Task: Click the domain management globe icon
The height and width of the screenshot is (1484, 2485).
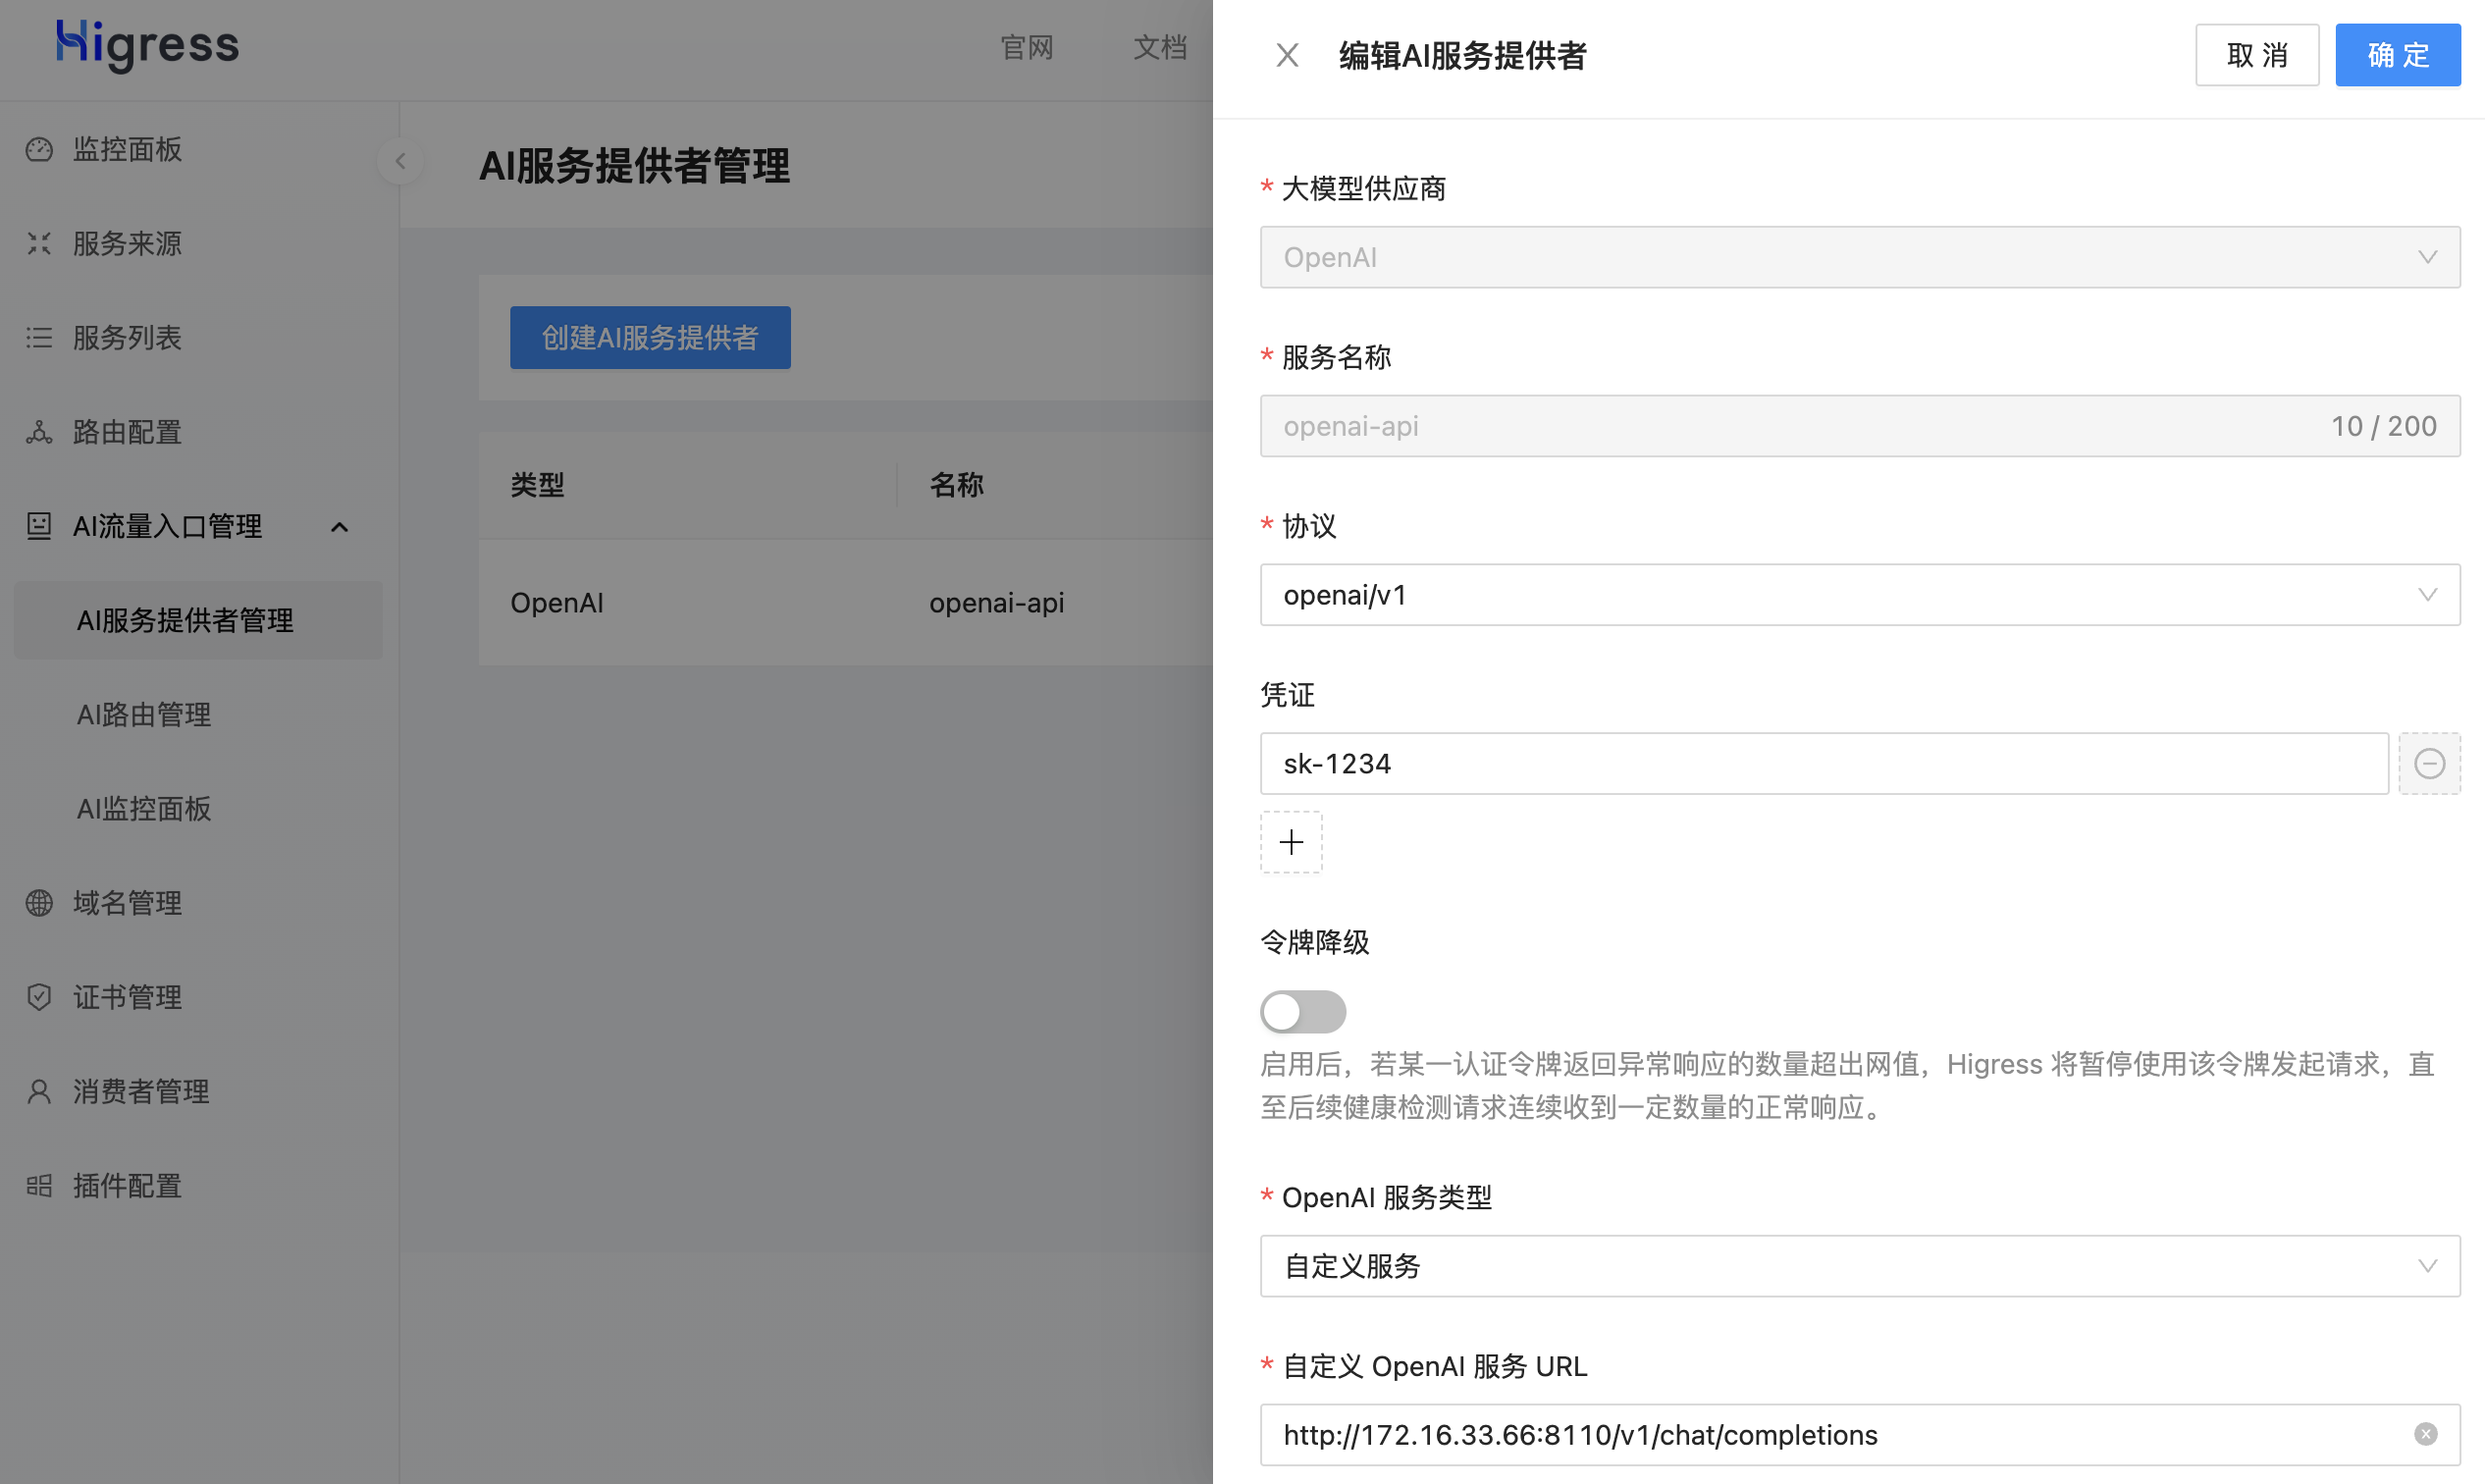Action: coord(39,903)
